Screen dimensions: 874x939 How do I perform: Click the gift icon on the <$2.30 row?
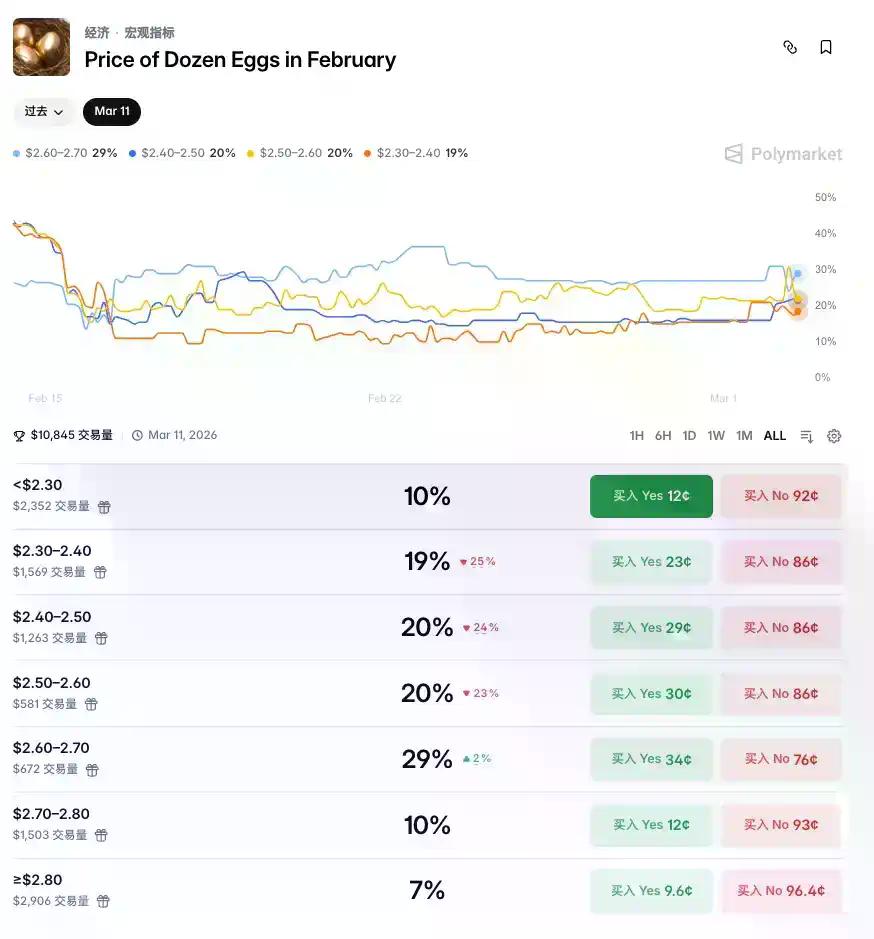(x=104, y=507)
